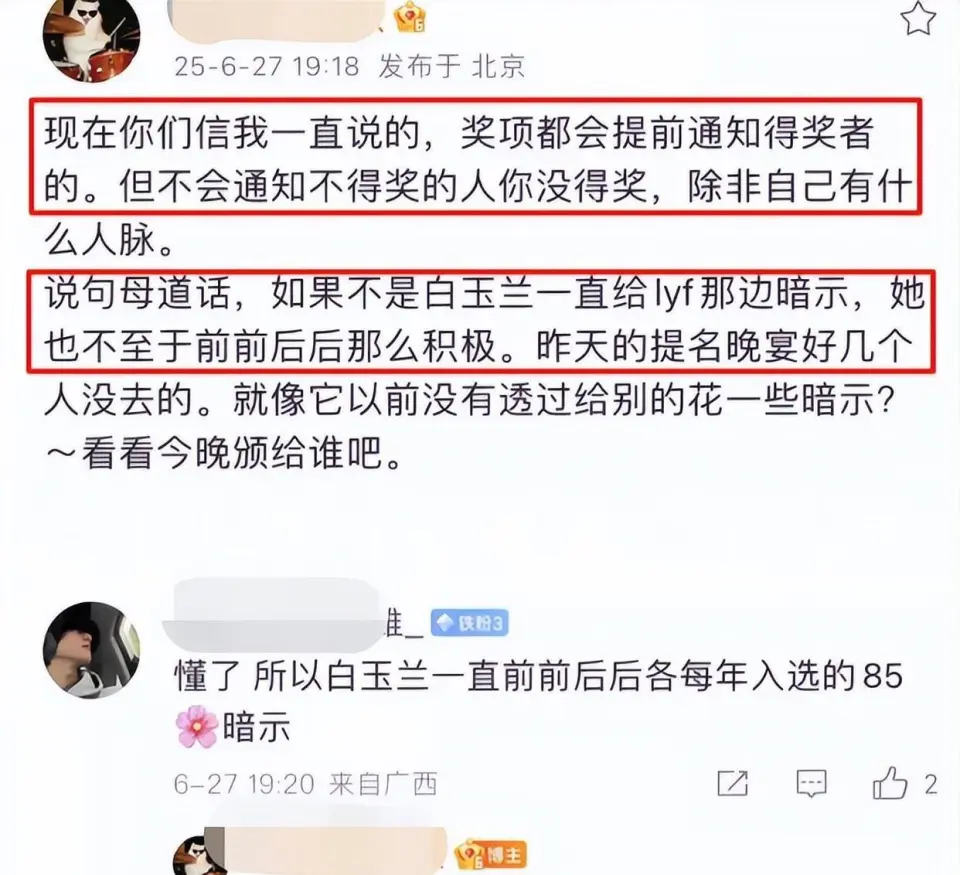Image resolution: width=960 pixels, height=875 pixels.
Task: Open the blurred username of the post author
Action: 275,20
